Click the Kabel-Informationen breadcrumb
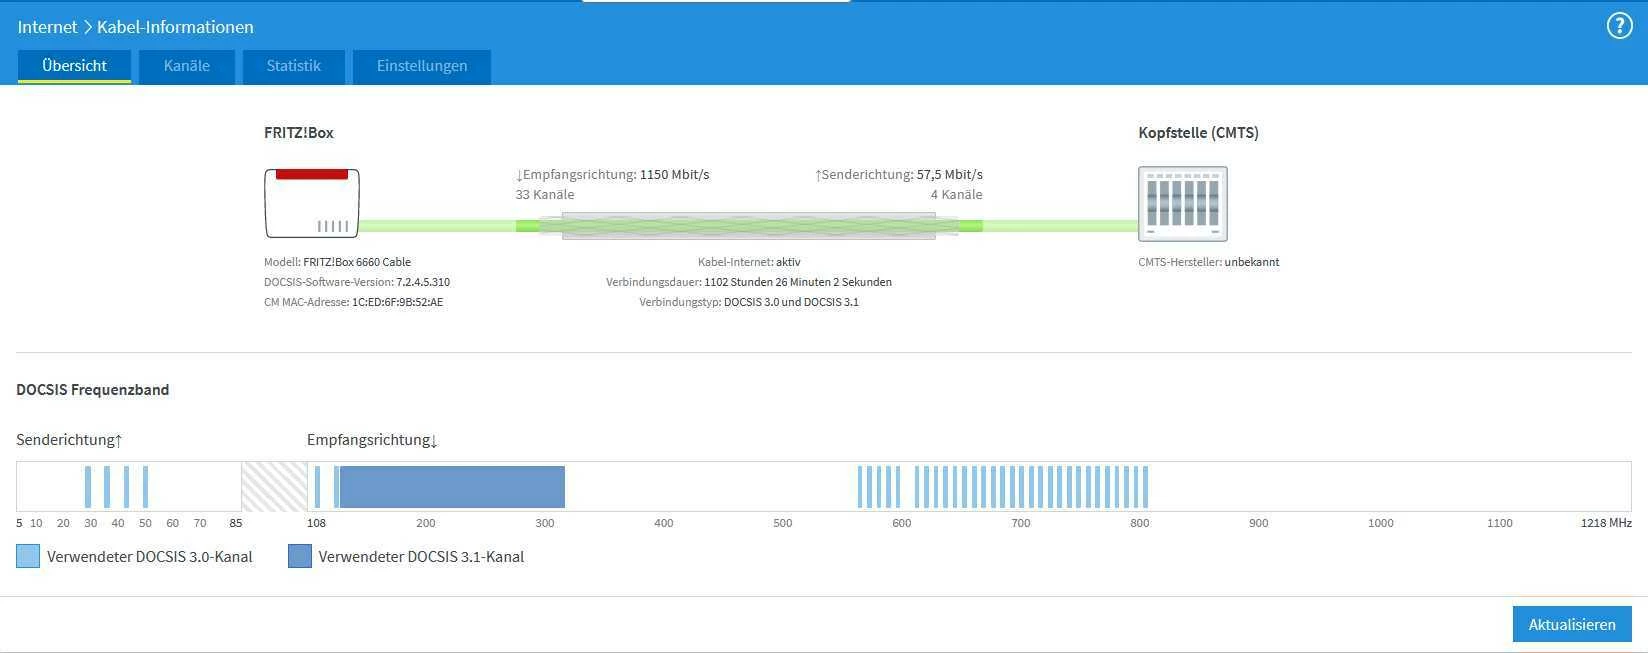 tap(175, 27)
